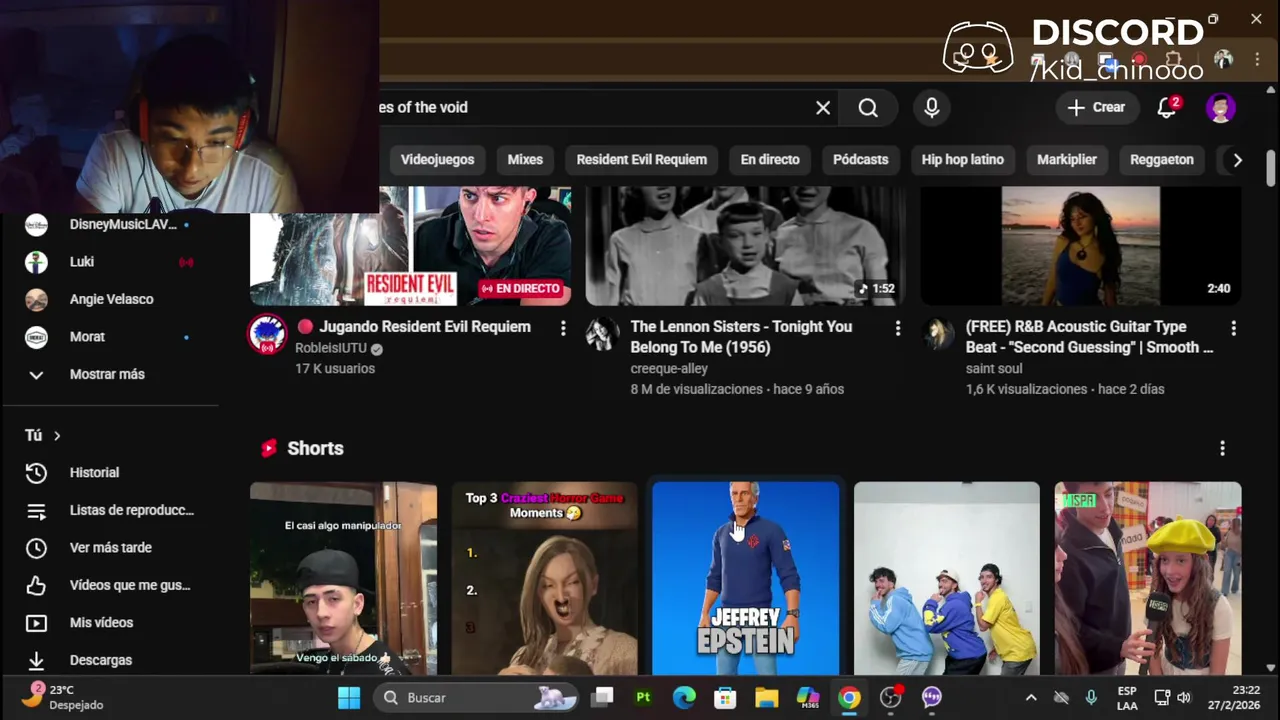Open YouTube notifications bell
Viewport: 1280px width, 720px height.
(x=1167, y=108)
